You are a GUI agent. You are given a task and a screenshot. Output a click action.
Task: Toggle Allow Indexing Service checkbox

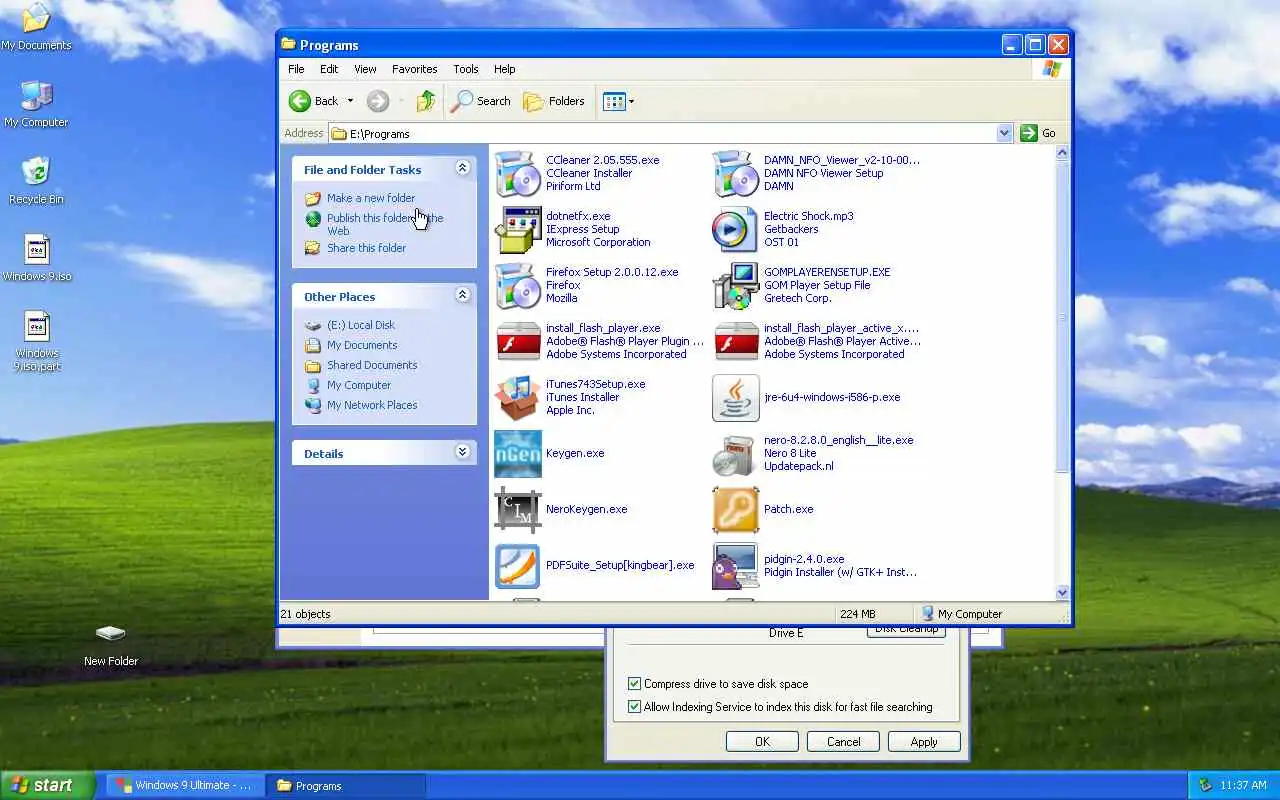(634, 707)
